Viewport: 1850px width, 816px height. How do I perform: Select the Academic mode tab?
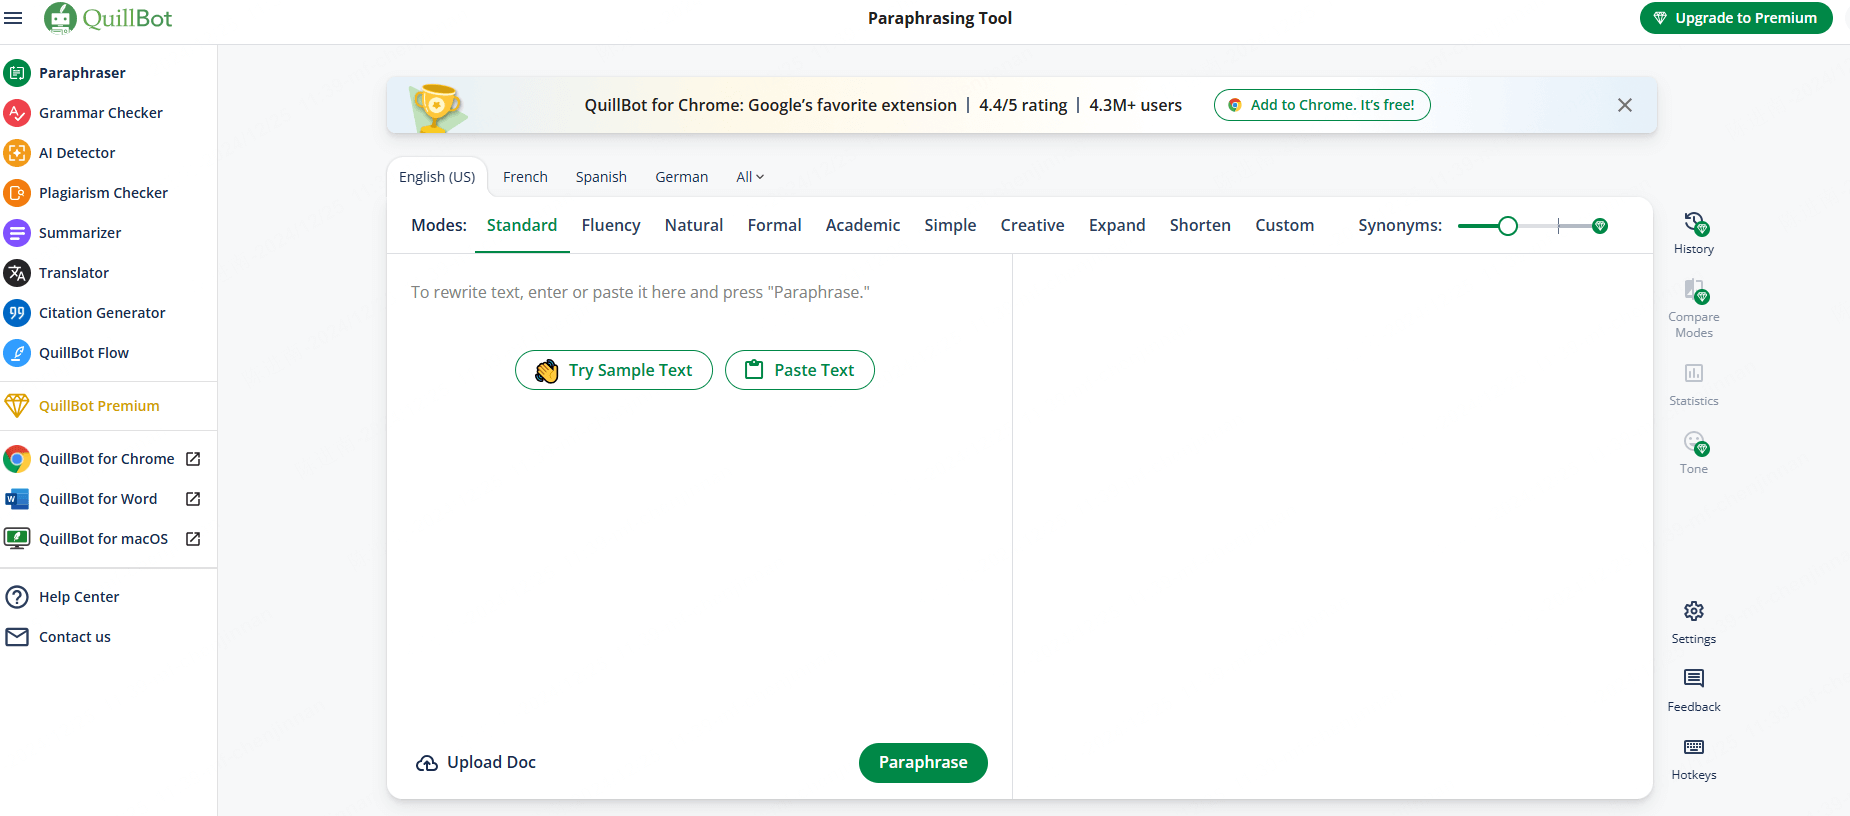(863, 225)
